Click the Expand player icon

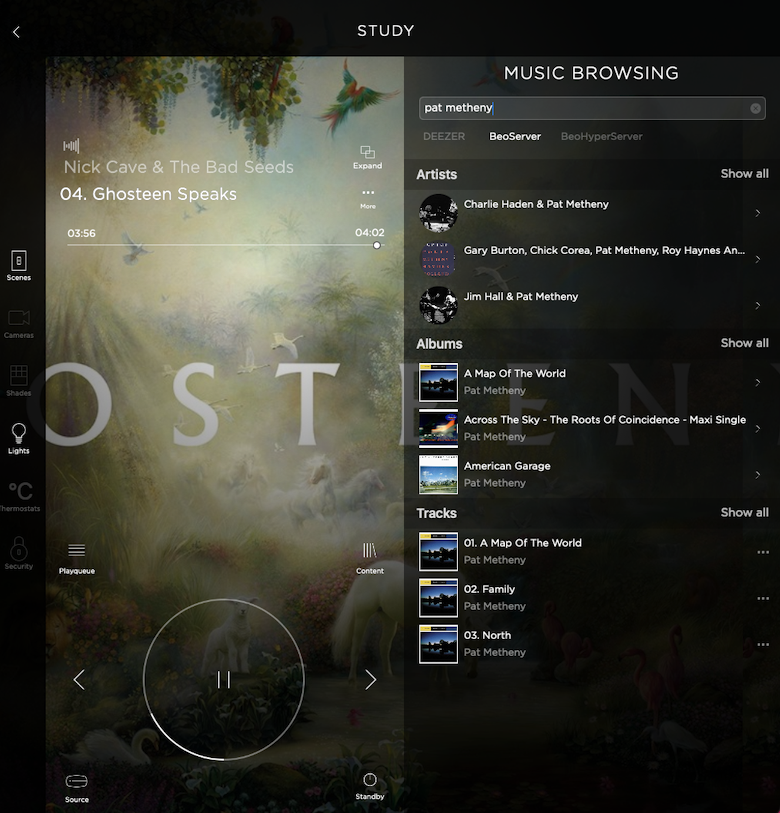367,155
